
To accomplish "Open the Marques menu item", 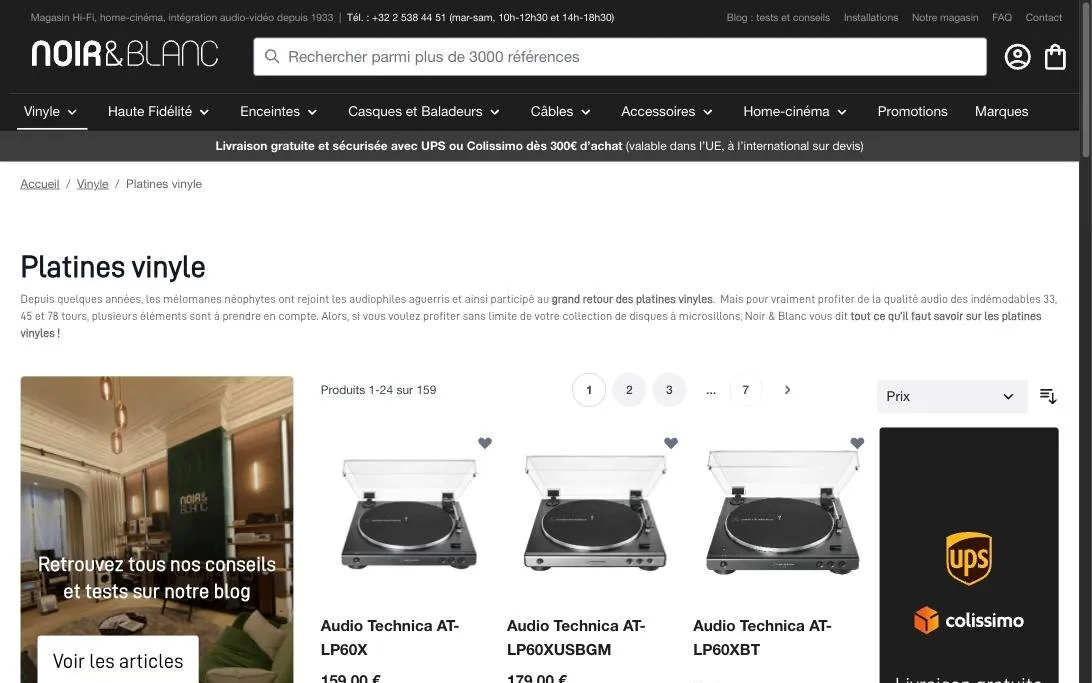I will pyautogui.click(x=1001, y=111).
